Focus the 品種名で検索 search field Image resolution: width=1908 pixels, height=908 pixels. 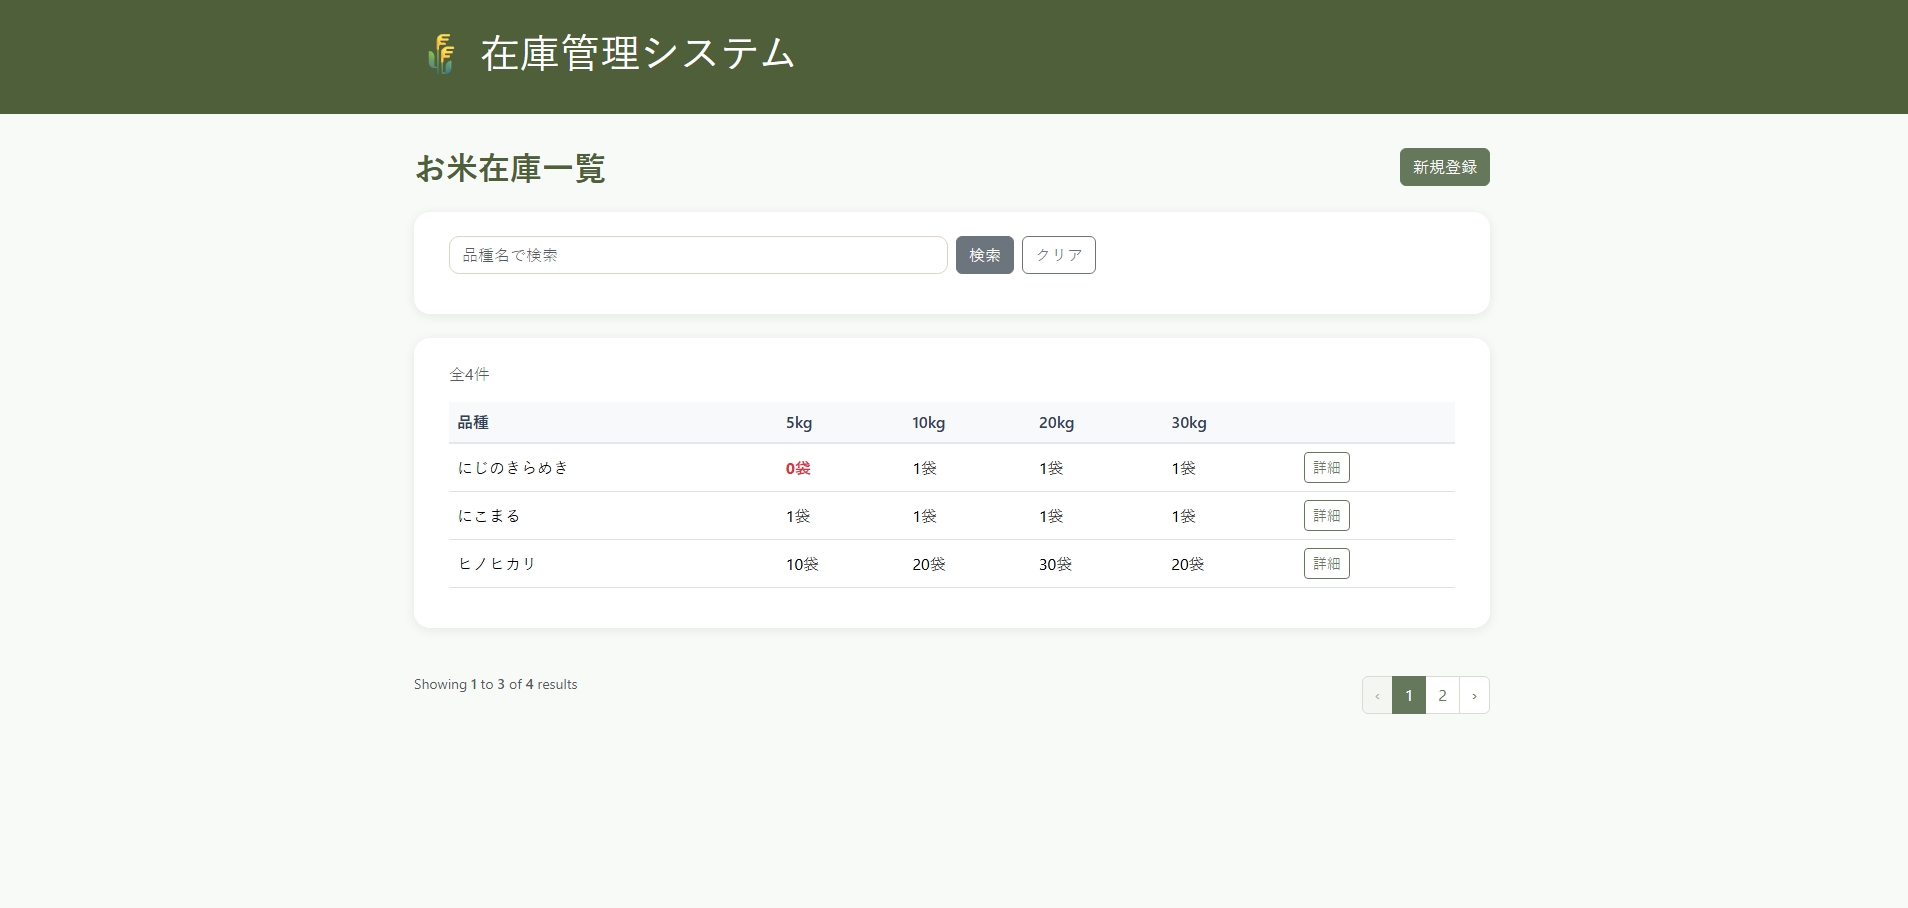tap(698, 255)
